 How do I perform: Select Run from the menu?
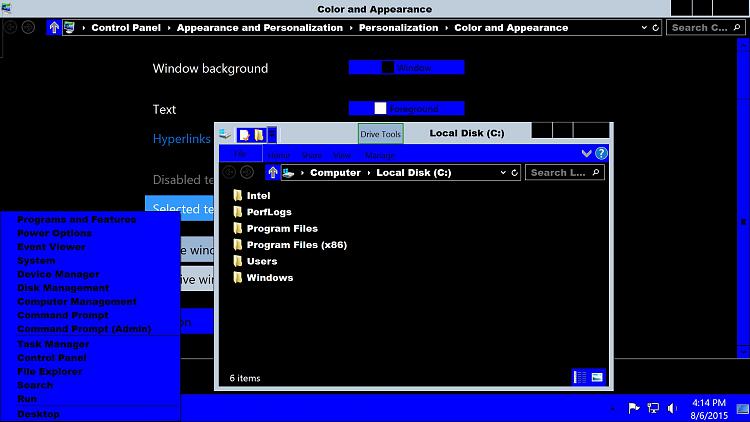click(x=27, y=399)
